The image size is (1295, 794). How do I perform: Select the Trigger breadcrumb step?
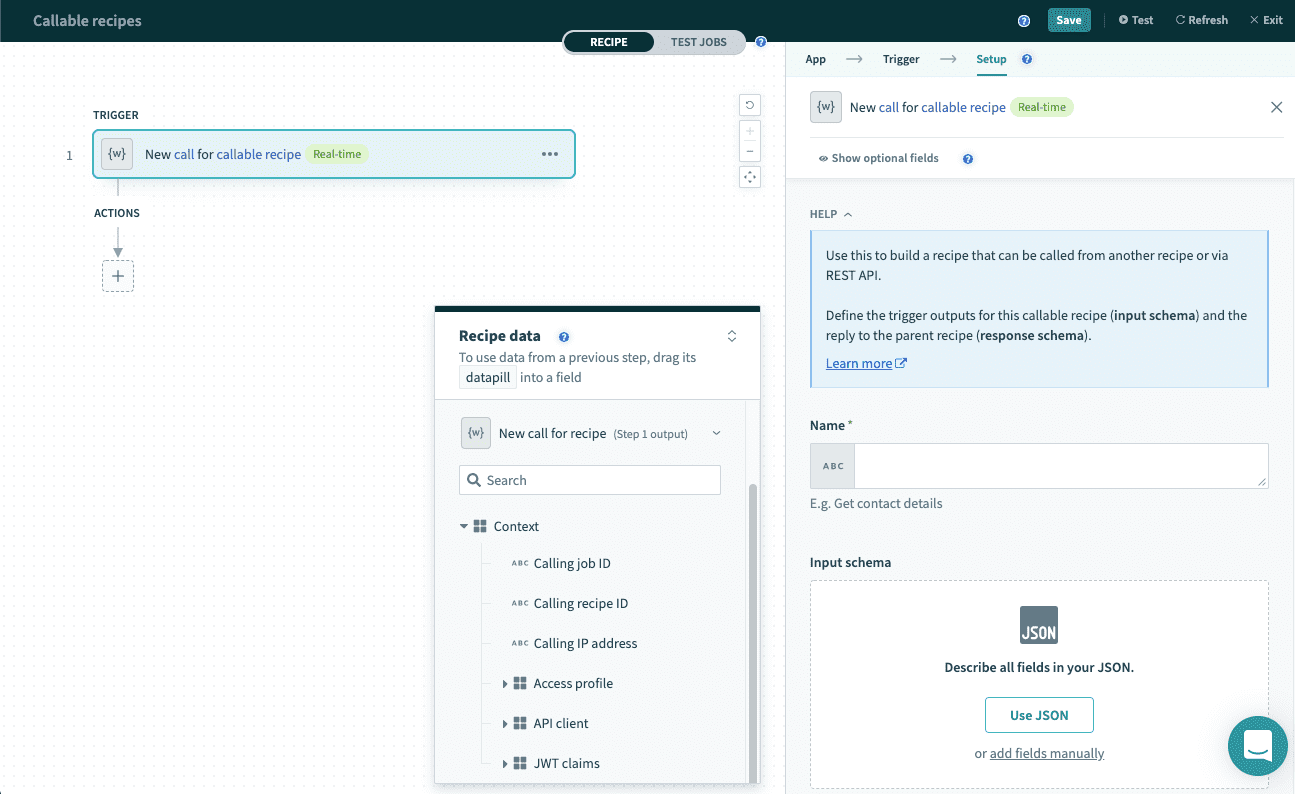[900, 59]
